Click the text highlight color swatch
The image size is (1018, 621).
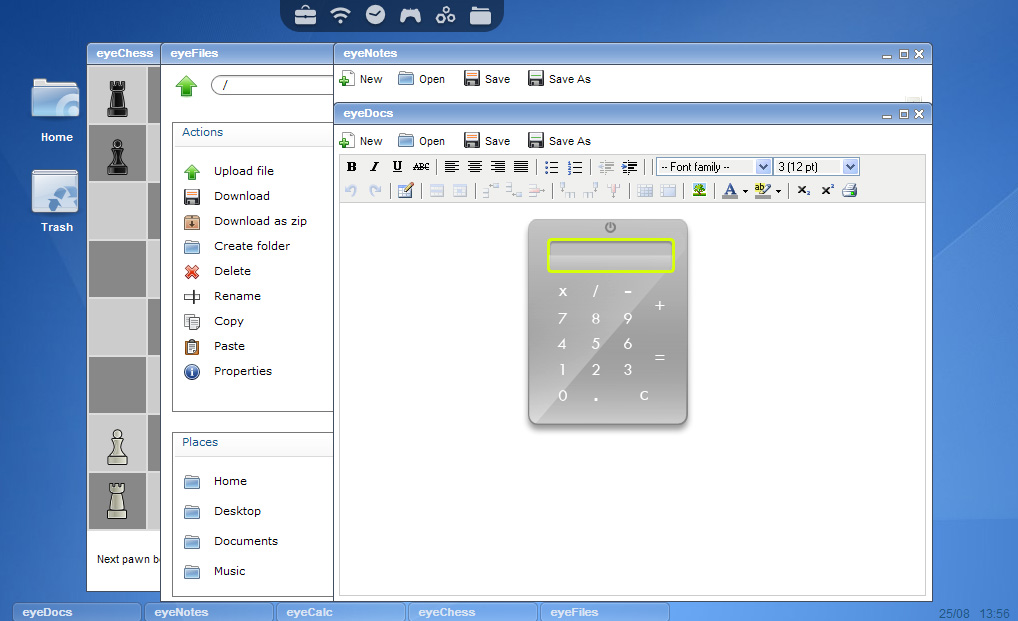coord(762,190)
